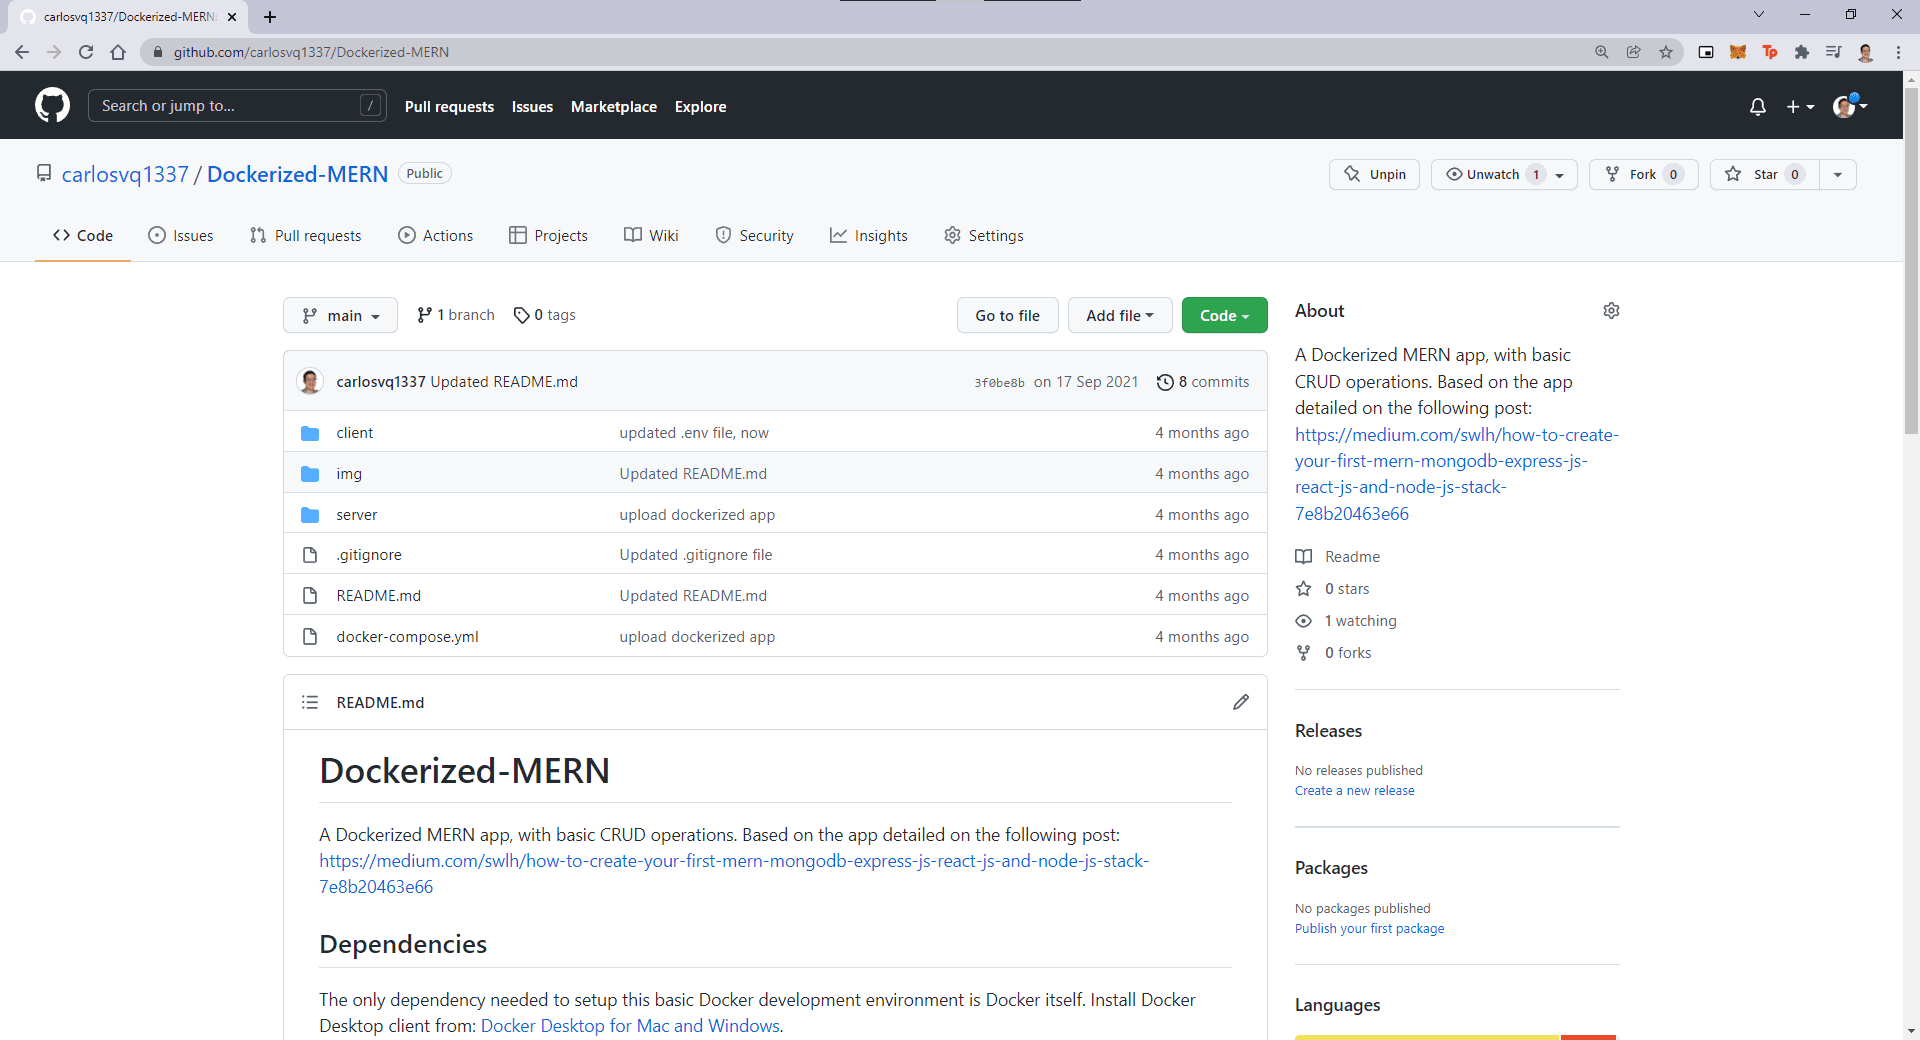1920x1040 pixels.
Task: Open the Add file dropdown
Action: (1119, 315)
